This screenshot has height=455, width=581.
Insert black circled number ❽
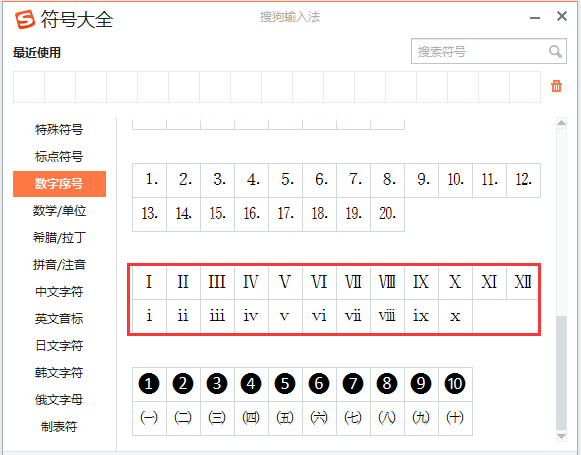[x=387, y=384]
